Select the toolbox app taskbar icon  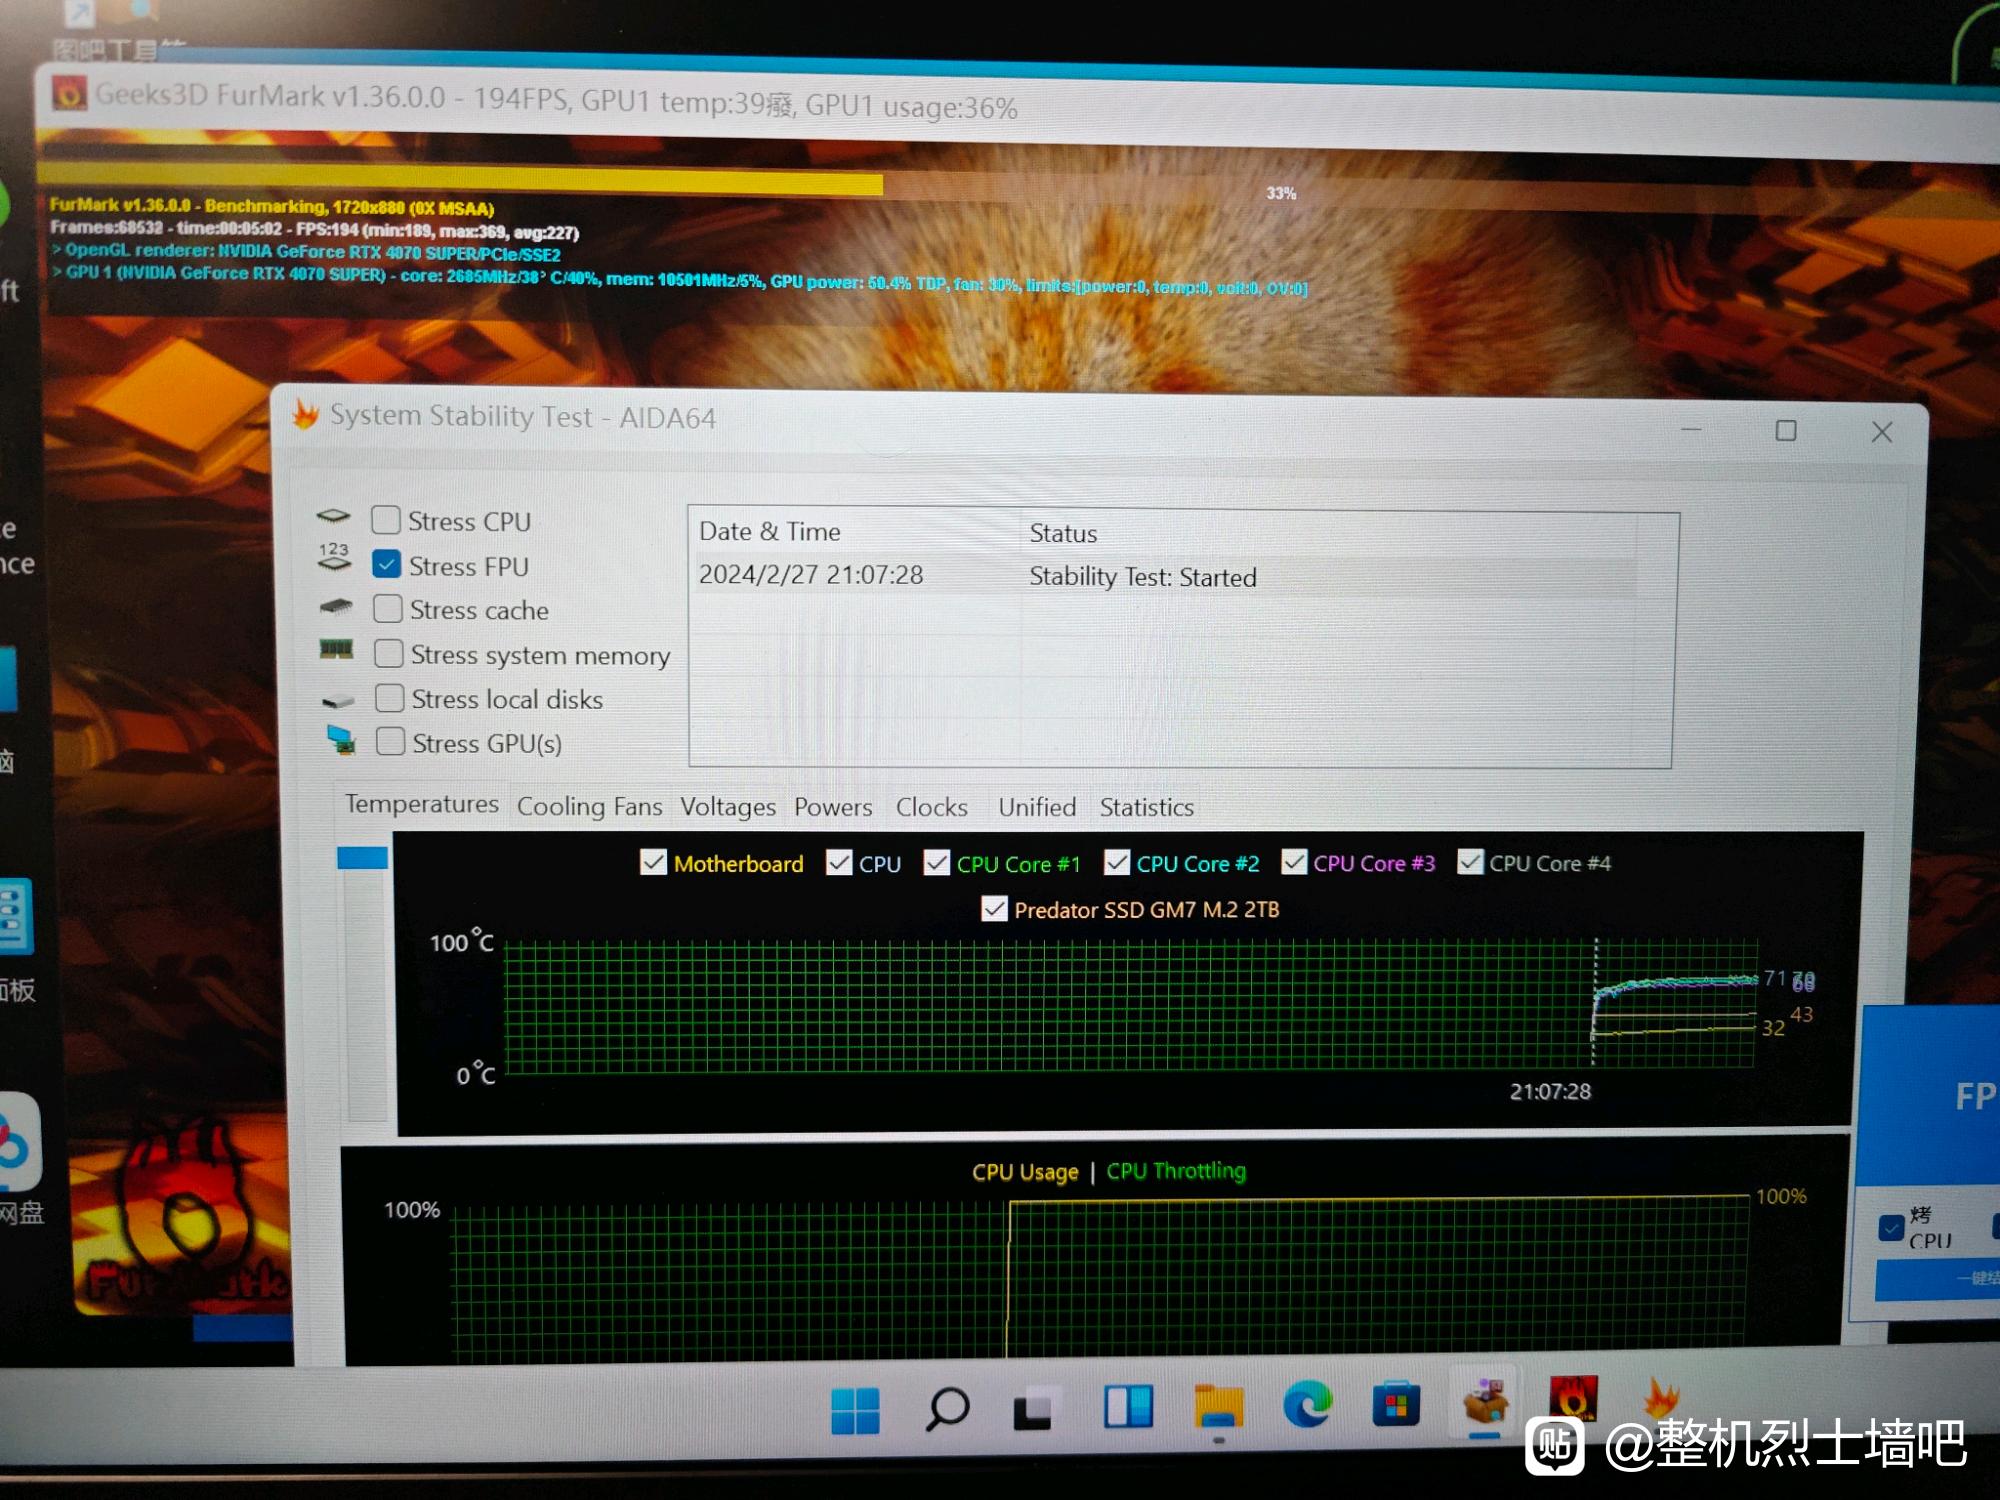[x=1485, y=1401]
